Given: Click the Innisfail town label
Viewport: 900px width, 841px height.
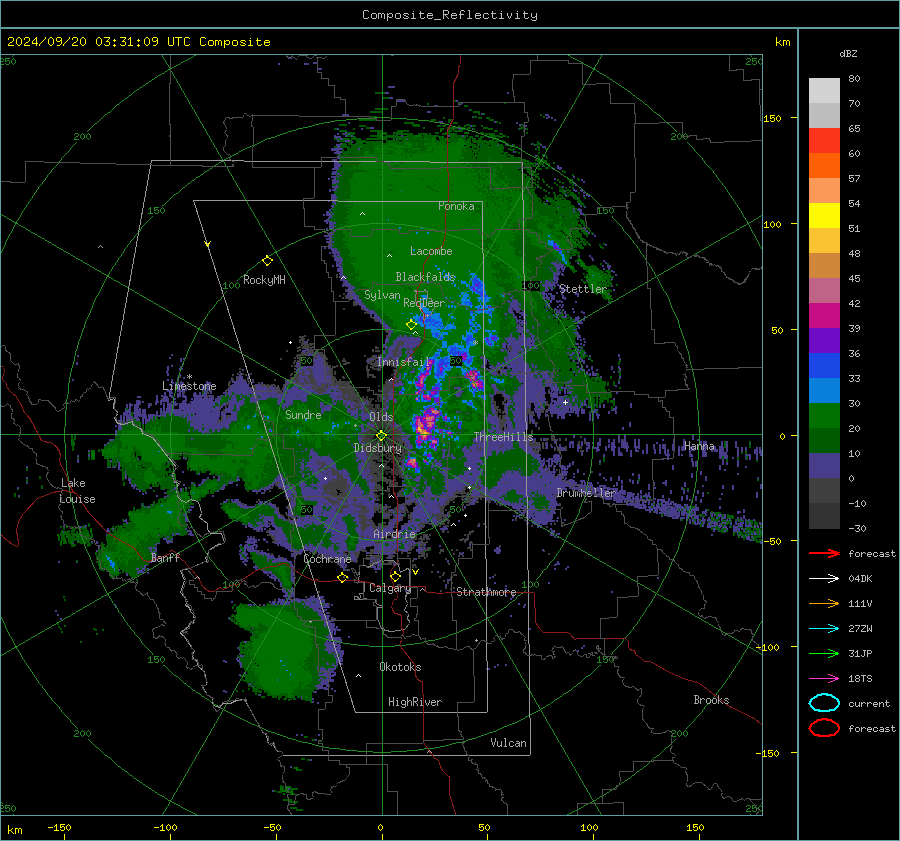Looking at the screenshot, I should pyautogui.click(x=403, y=362).
